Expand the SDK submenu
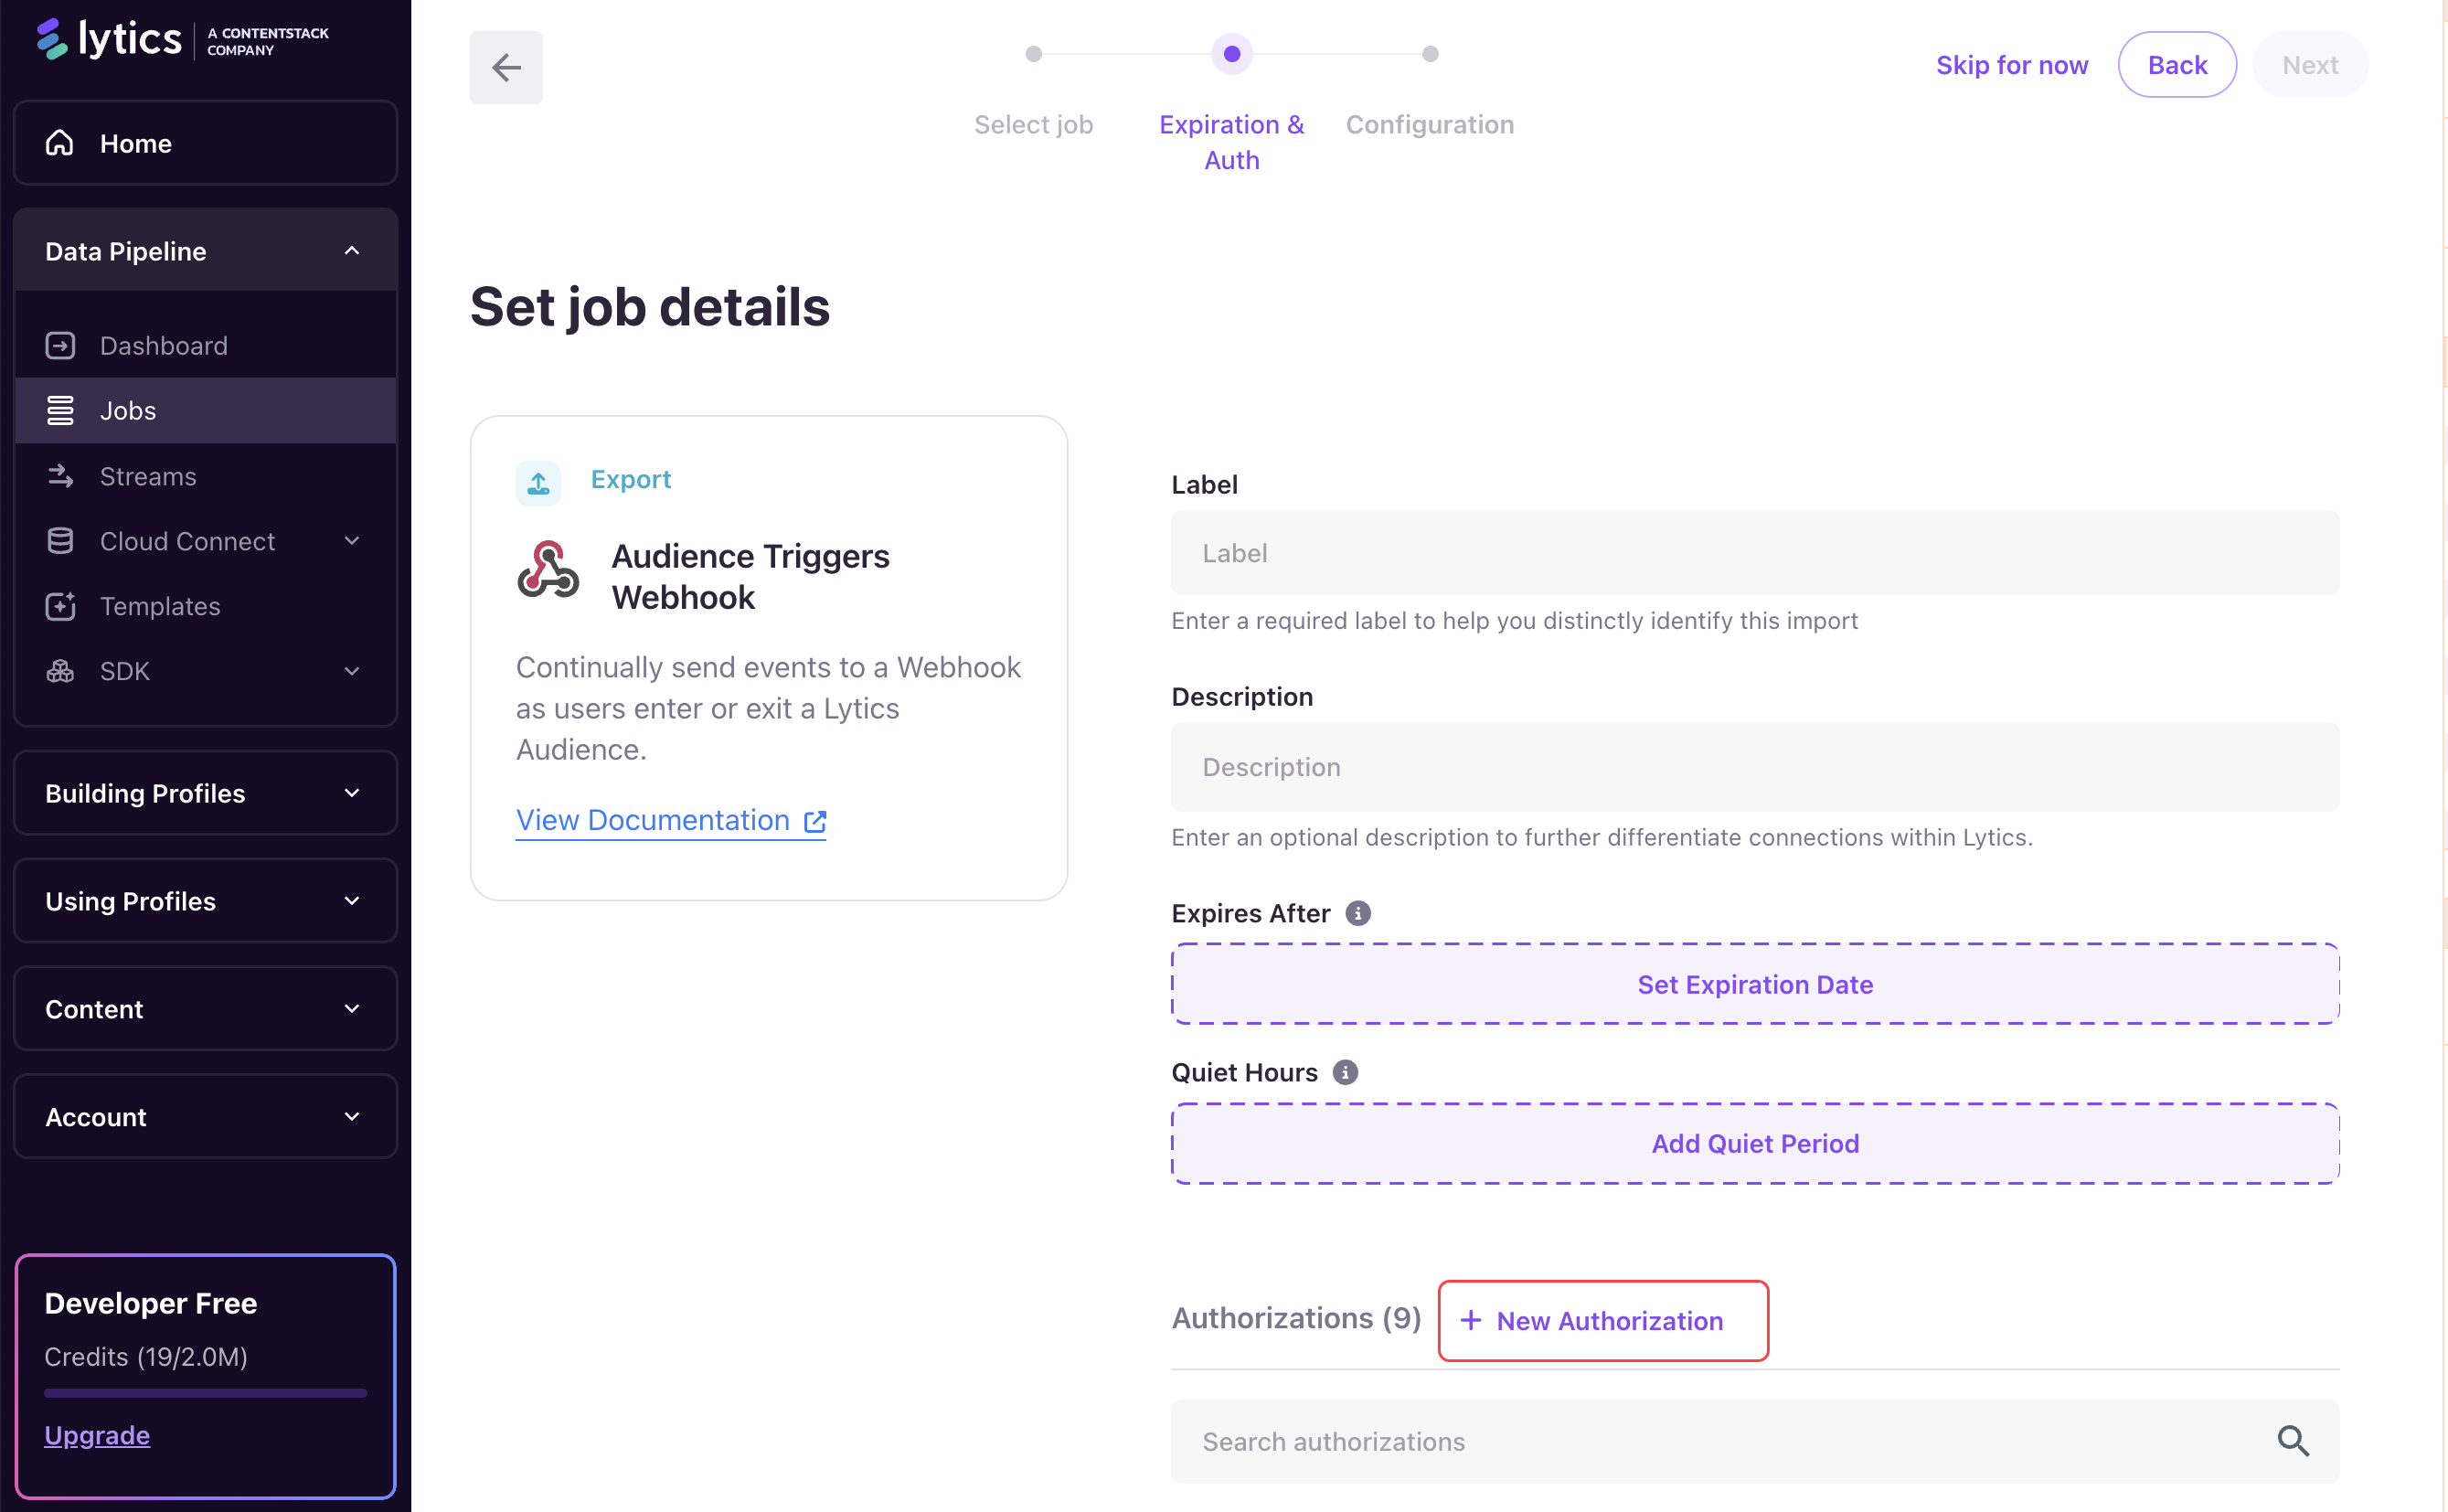The image size is (2448, 1512). (x=351, y=671)
